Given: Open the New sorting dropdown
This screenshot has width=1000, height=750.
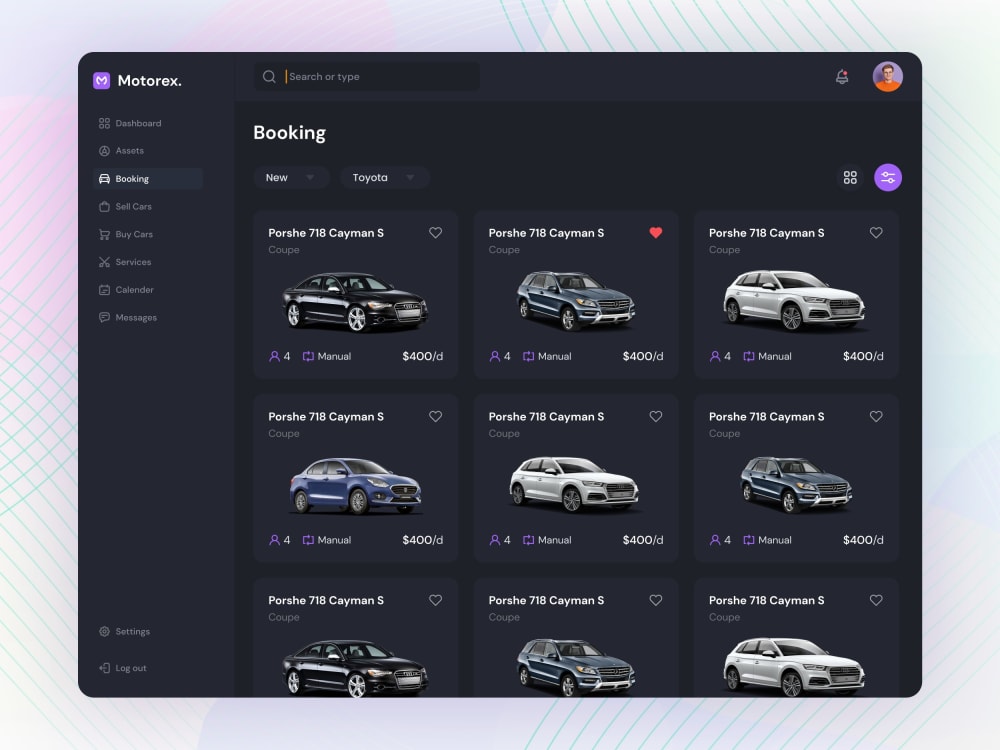Looking at the screenshot, I should 290,177.
